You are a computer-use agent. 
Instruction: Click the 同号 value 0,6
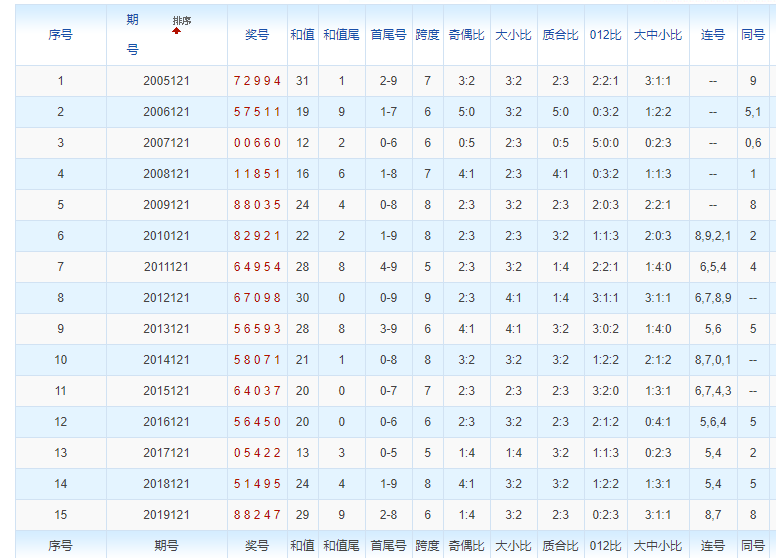tap(753, 143)
